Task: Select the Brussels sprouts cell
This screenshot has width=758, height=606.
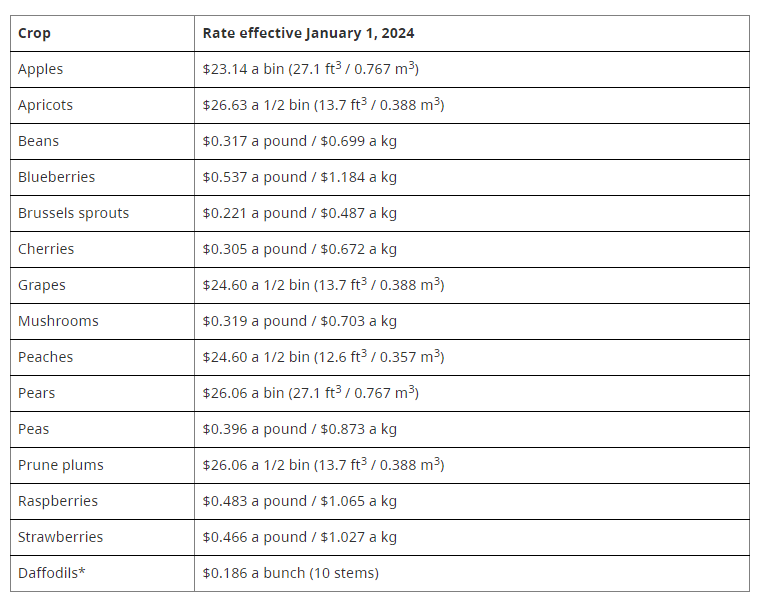Action: tap(73, 213)
